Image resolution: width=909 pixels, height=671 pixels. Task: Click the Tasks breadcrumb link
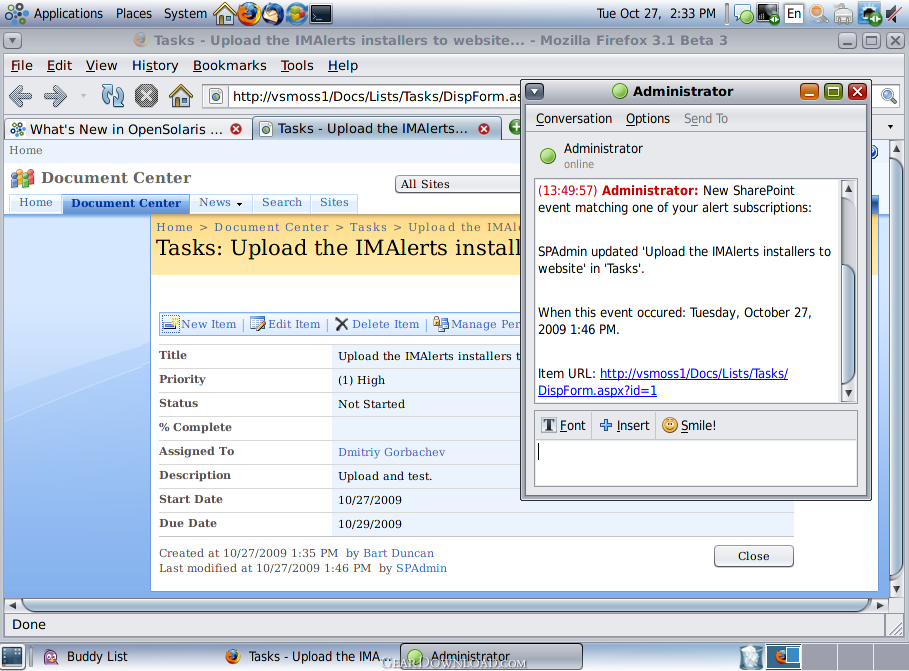[368, 227]
